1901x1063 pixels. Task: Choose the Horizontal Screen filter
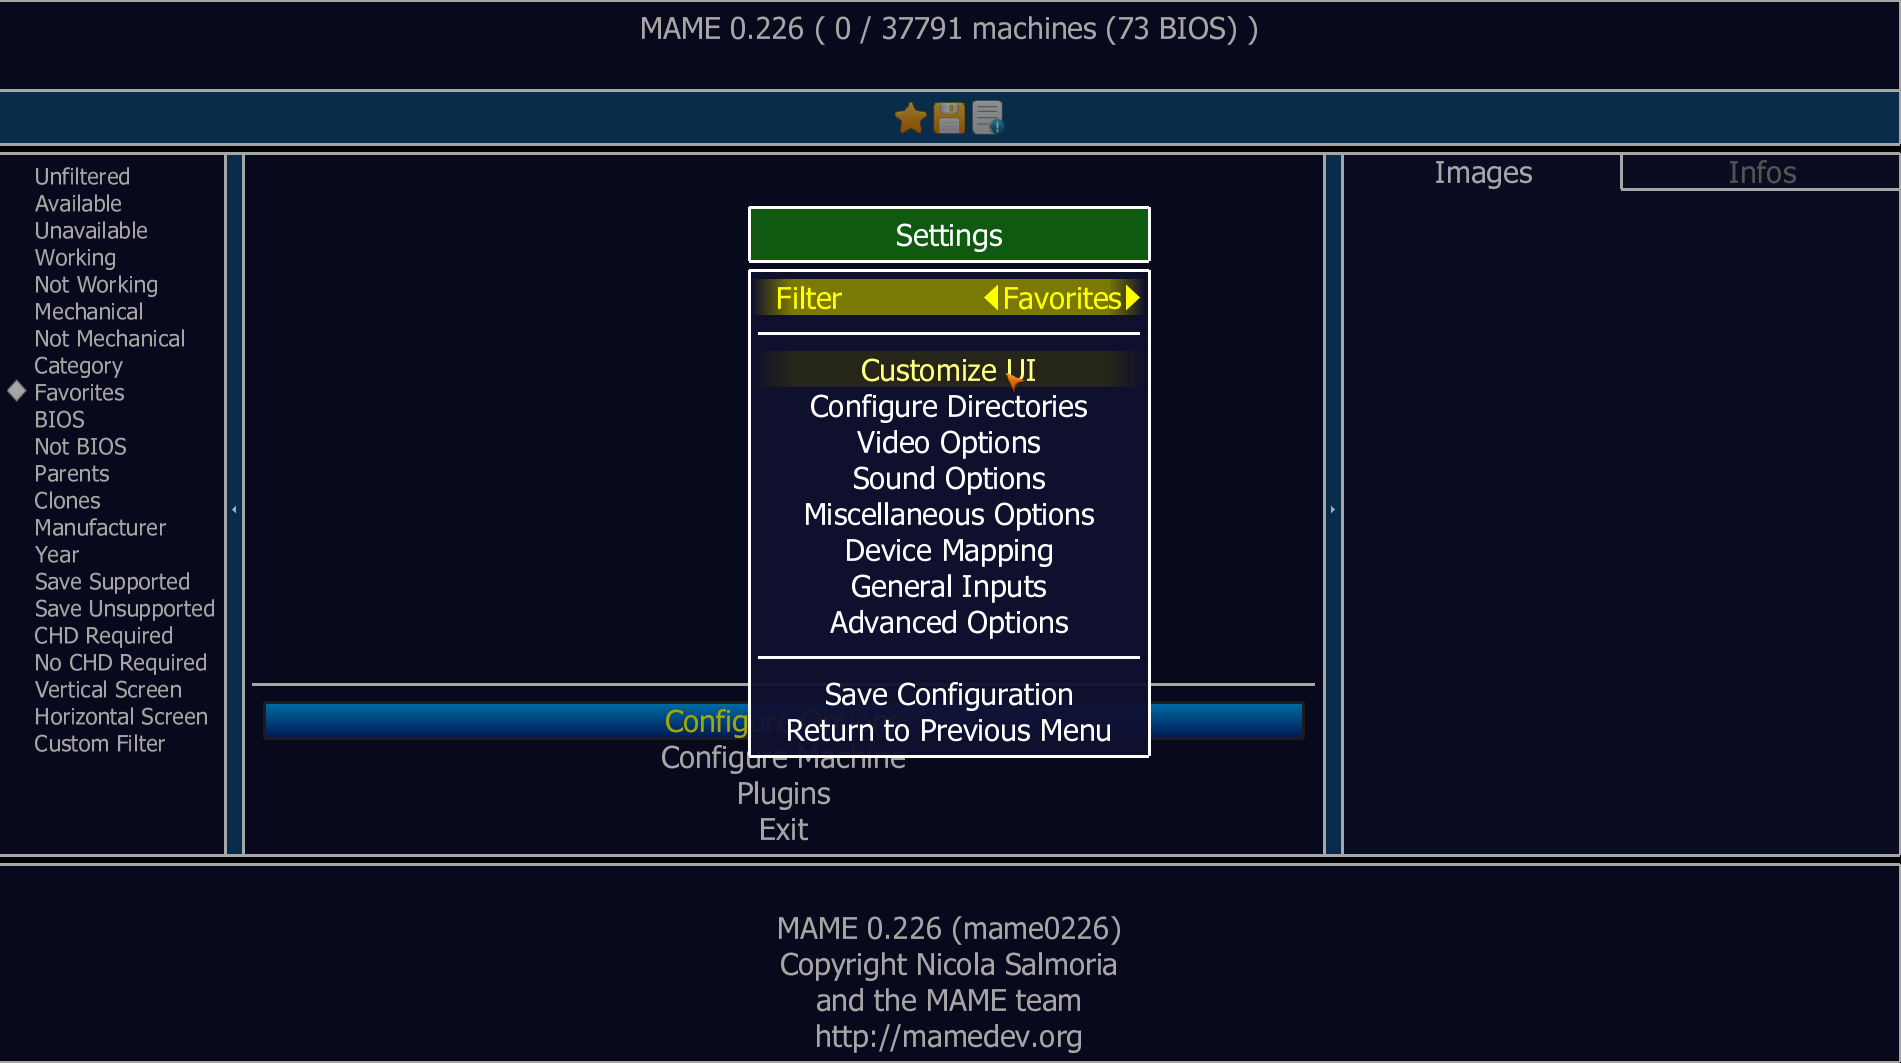pos(121,716)
